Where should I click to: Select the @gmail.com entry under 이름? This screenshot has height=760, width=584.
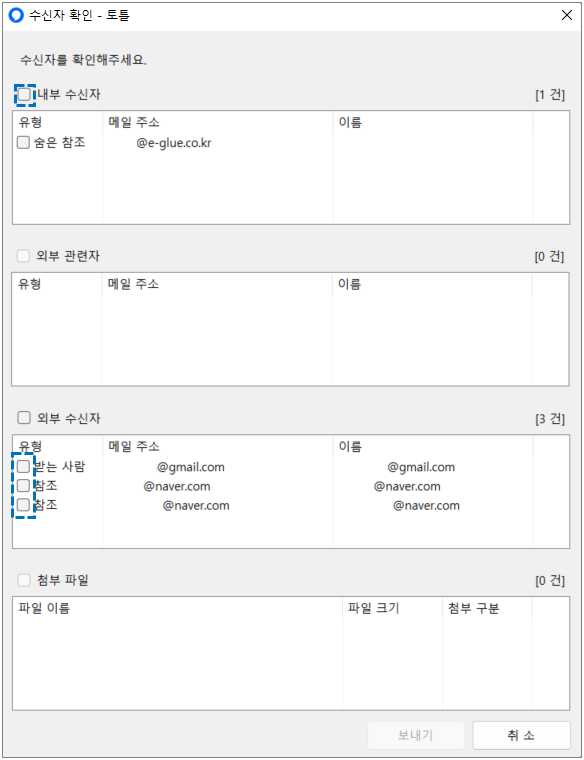point(421,467)
